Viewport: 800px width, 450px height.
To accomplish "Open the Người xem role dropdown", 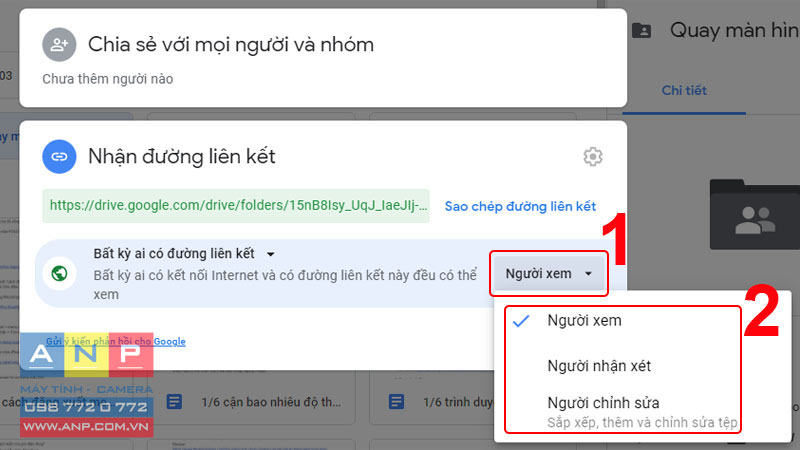I will (548, 273).
